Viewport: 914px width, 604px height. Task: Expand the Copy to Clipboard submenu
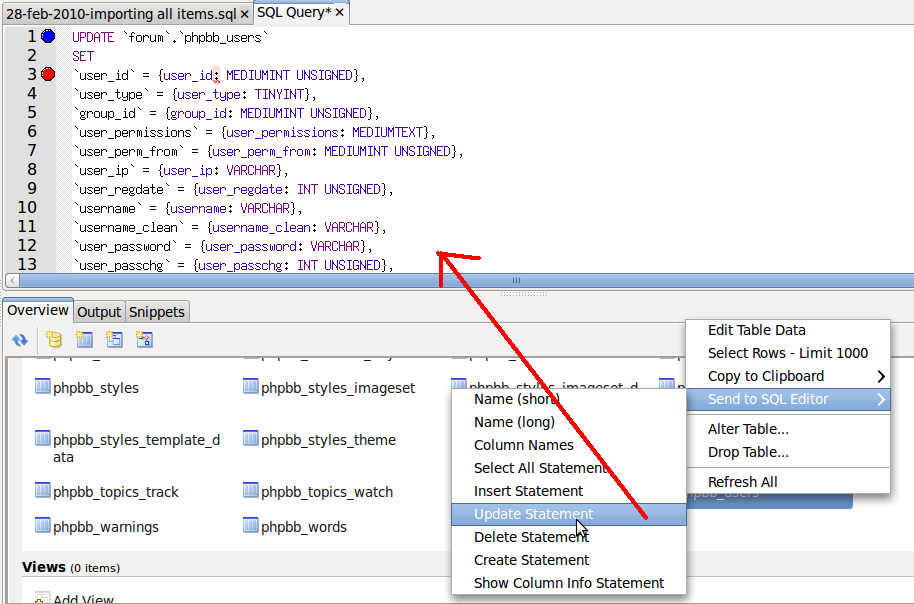[788, 376]
